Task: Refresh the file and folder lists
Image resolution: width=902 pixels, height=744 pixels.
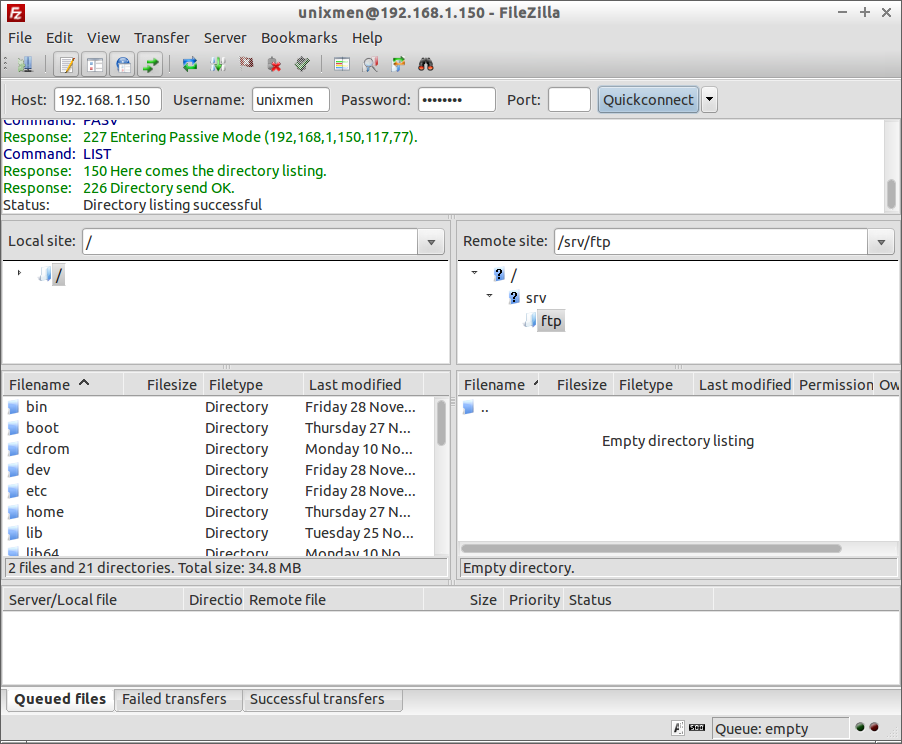Action: (190, 64)
